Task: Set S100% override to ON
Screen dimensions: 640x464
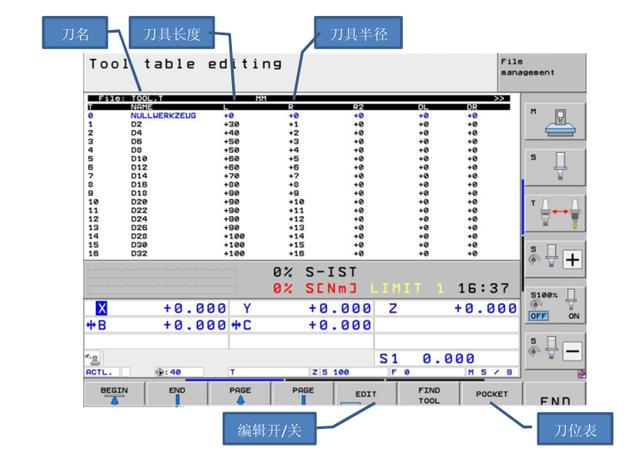Action: (573, 316)
